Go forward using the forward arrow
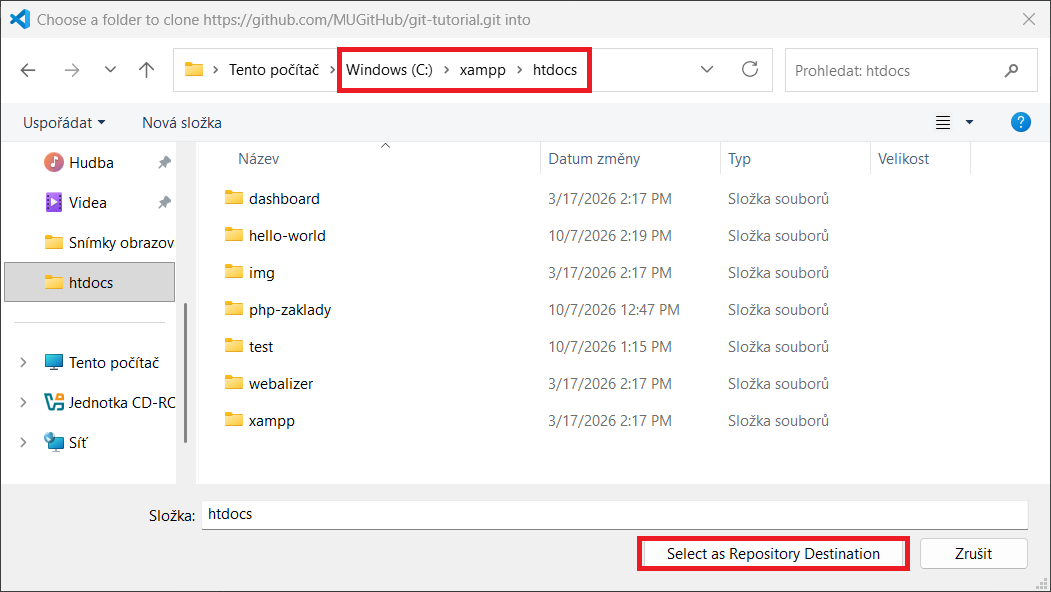 tap(72, 70)
